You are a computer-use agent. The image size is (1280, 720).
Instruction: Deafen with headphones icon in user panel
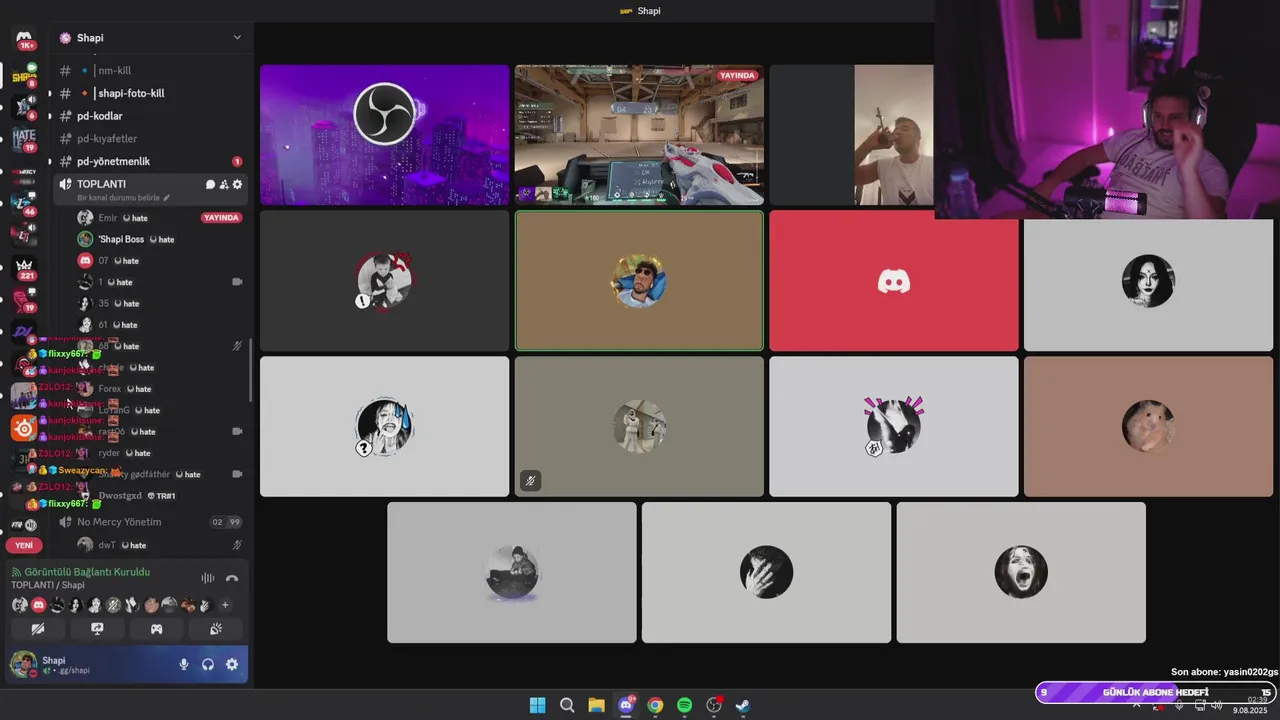click(x=208, y=664)
